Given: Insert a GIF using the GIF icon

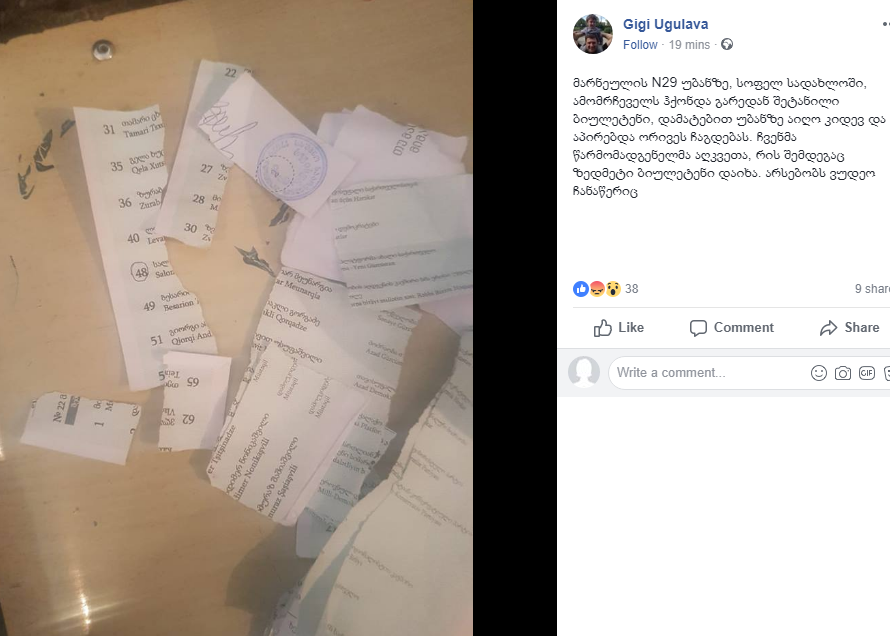Looking at the screenshot, I should 867,373.
